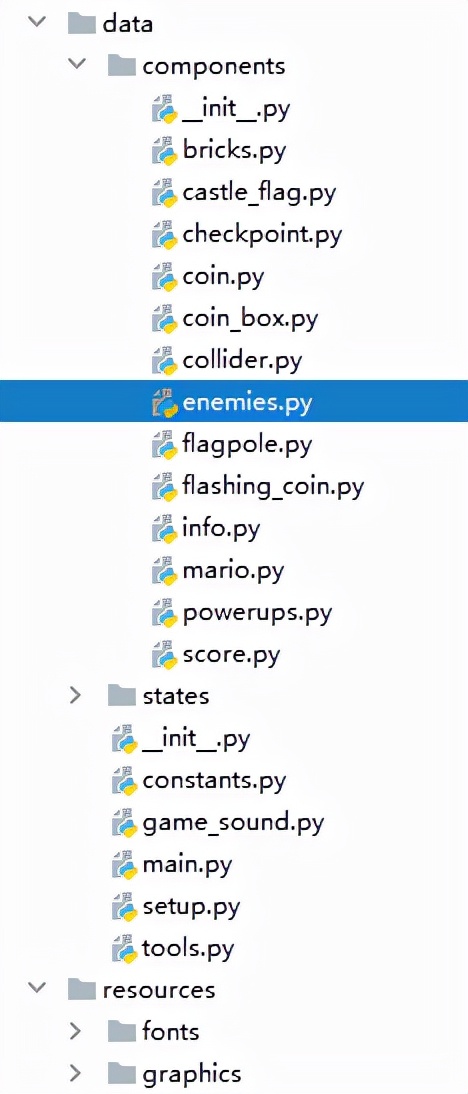Click the Python icon beside flagpole.py

163,444
